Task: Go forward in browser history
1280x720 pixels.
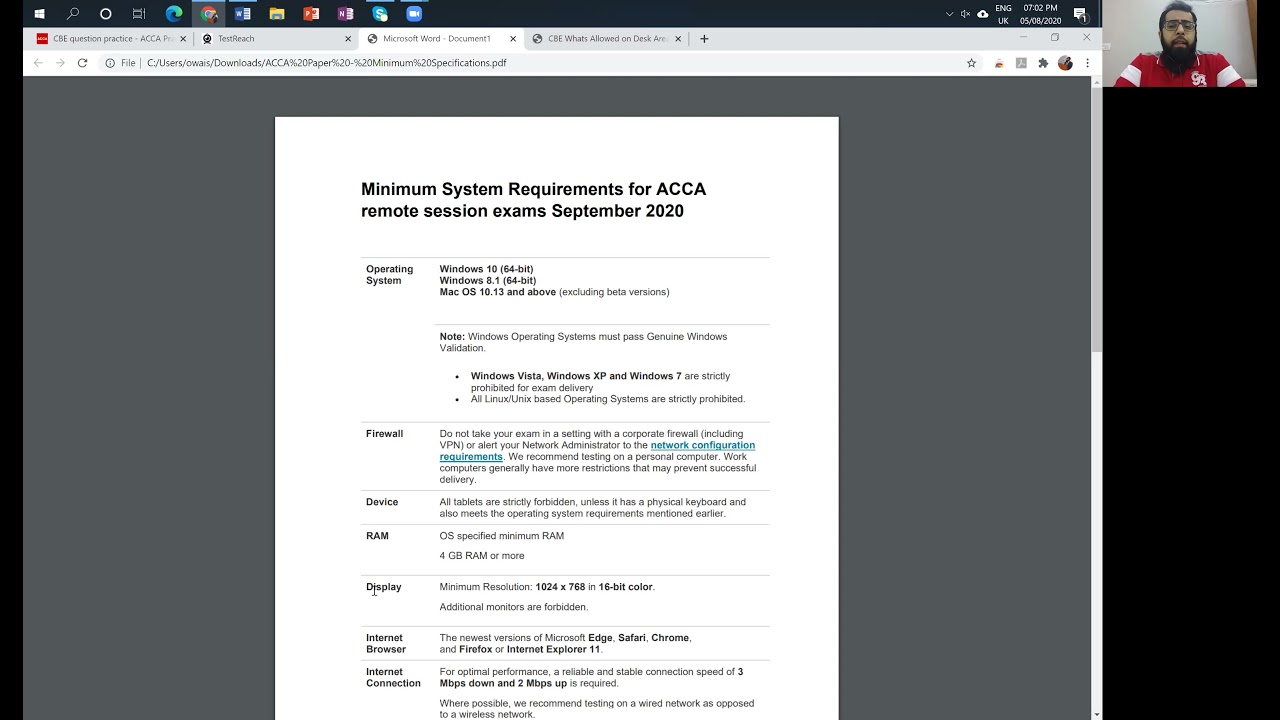Action: (x=60, y=63)
